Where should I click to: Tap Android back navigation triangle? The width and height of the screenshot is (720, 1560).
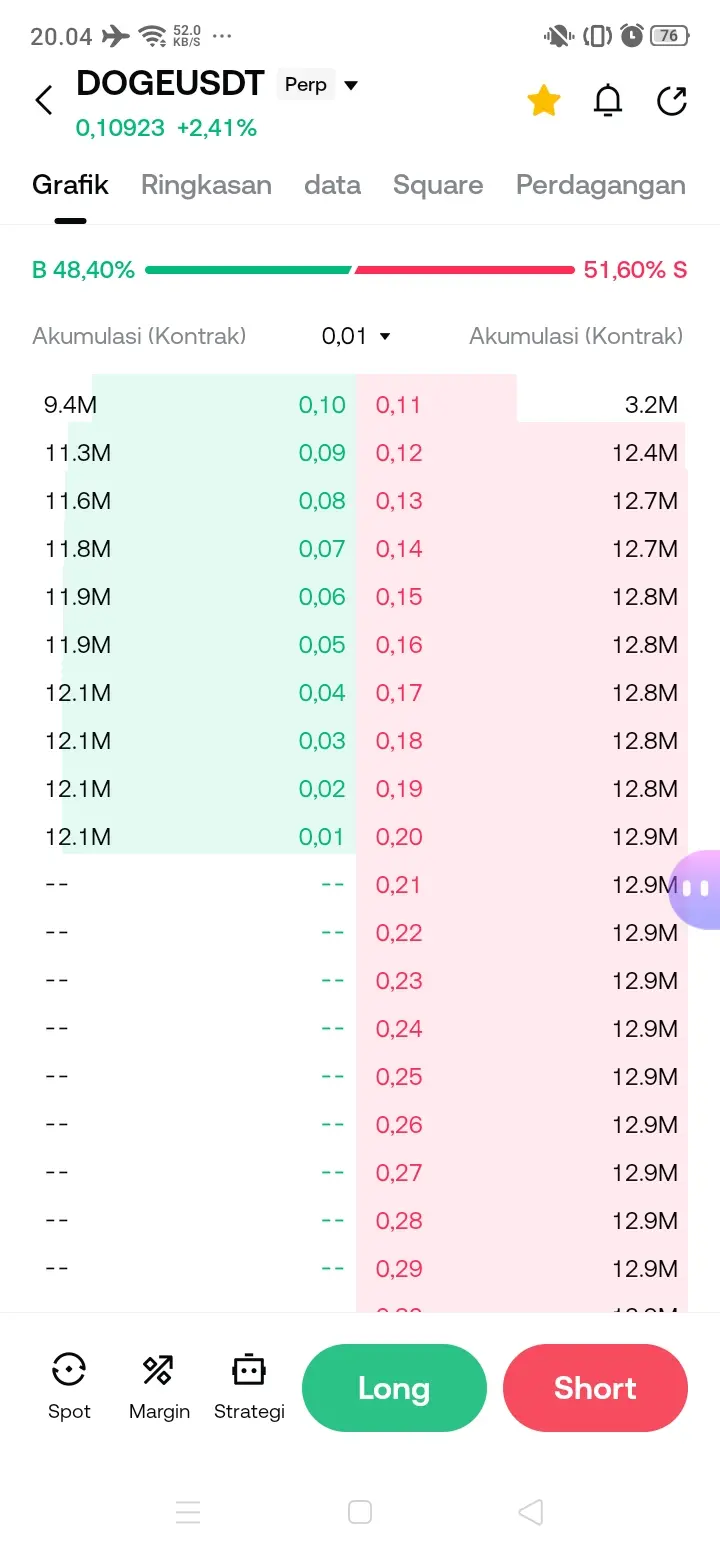click(531, 1512)
